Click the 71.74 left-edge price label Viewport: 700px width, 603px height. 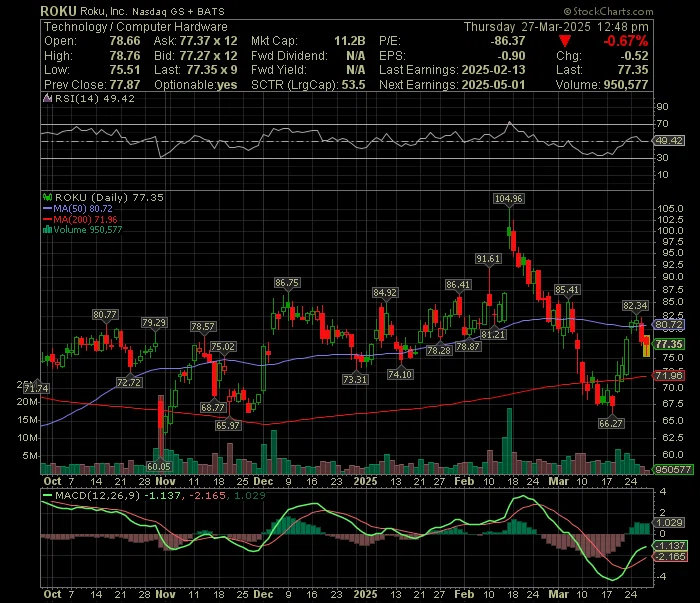(x=36, y=389)
